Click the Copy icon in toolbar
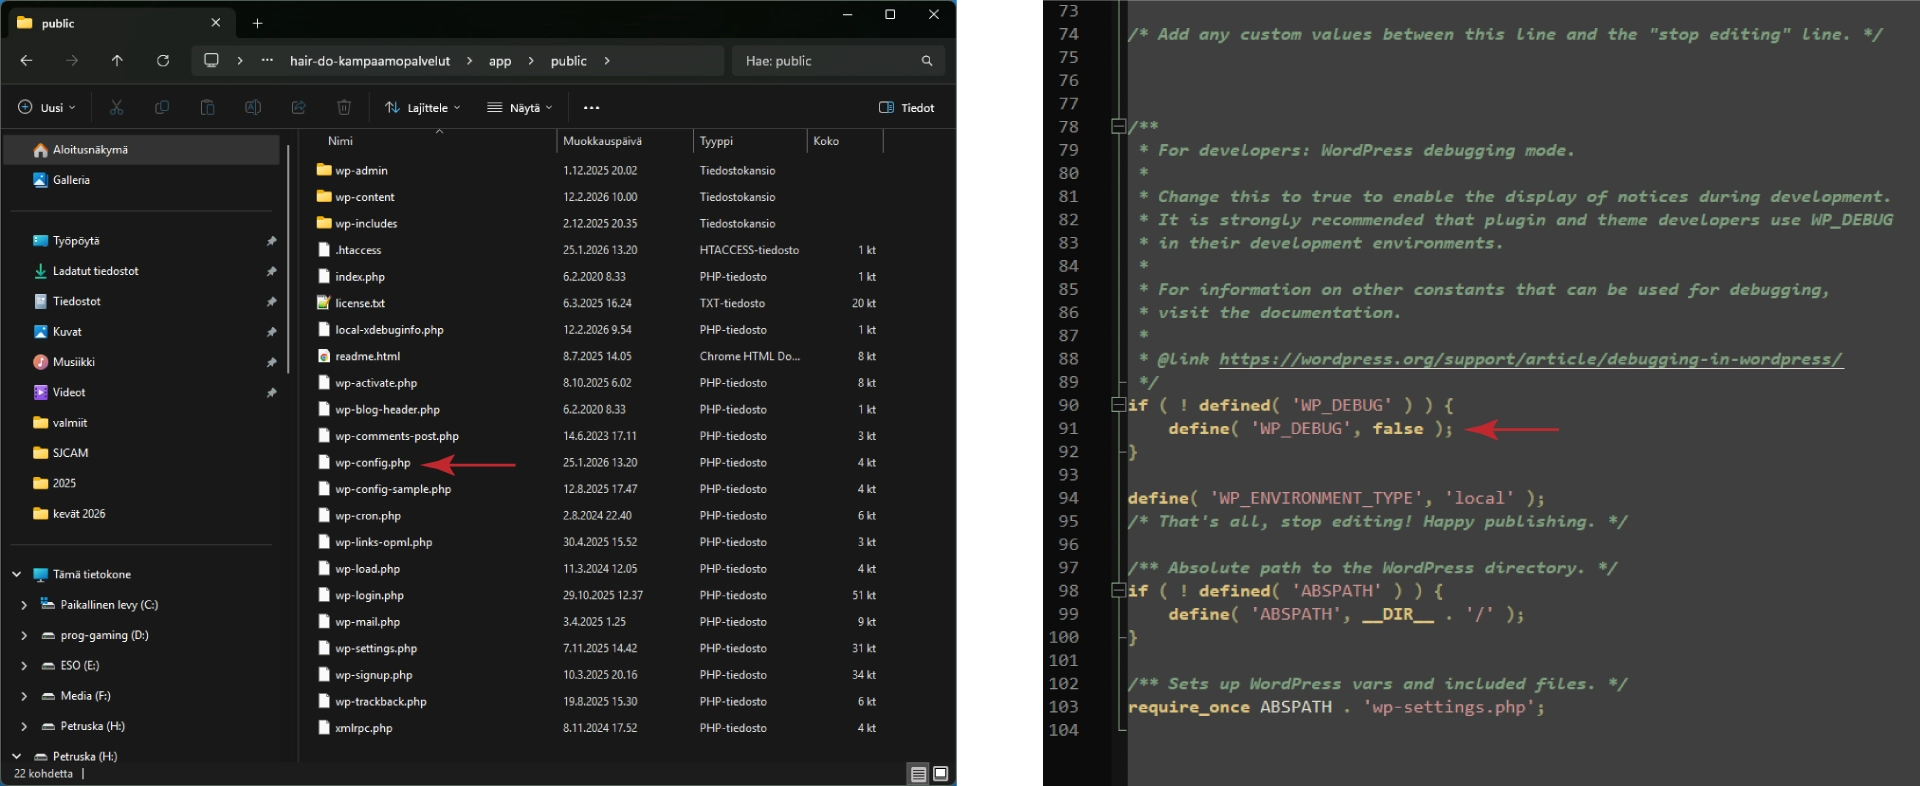Viewport: 1920px width, 786px height. pos(162,107)
